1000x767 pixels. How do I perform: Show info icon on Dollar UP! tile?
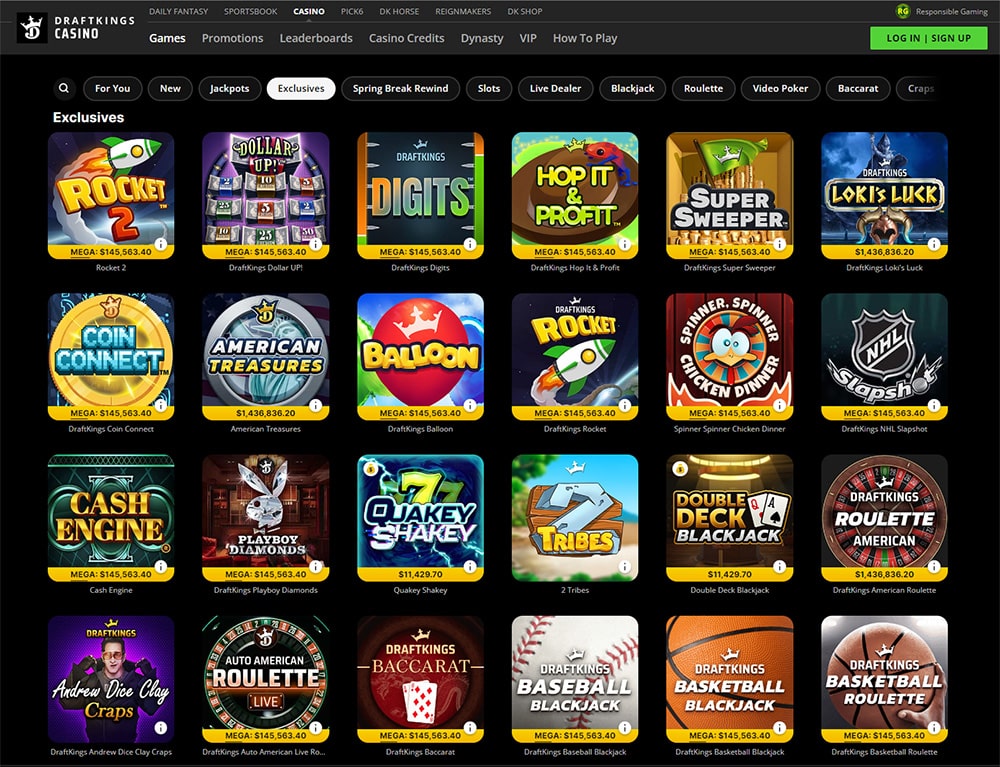click(316, 244)
